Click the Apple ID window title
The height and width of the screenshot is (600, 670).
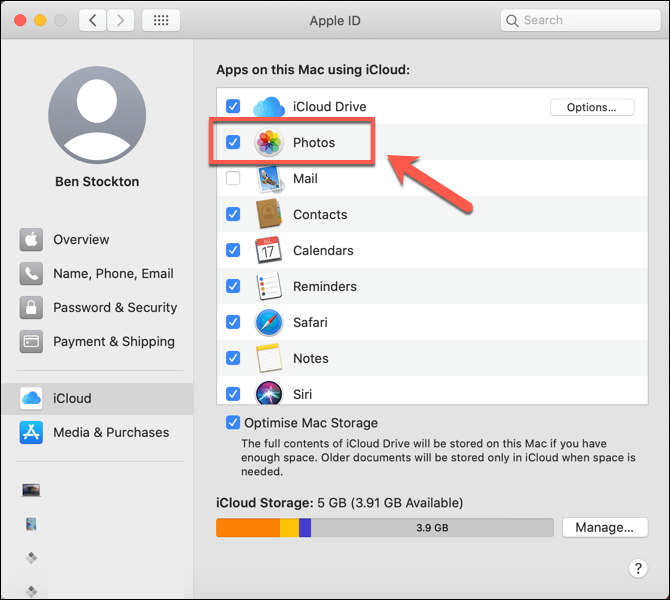[x=335, y=21]
